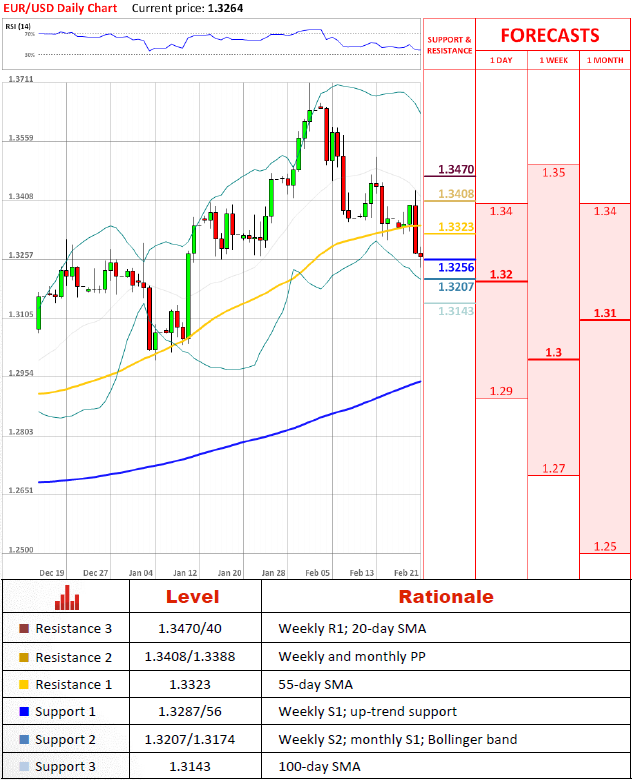633x780 pixels.
Task: Click the Support 3 light-blue color swatch
Action: click(24, 767)
